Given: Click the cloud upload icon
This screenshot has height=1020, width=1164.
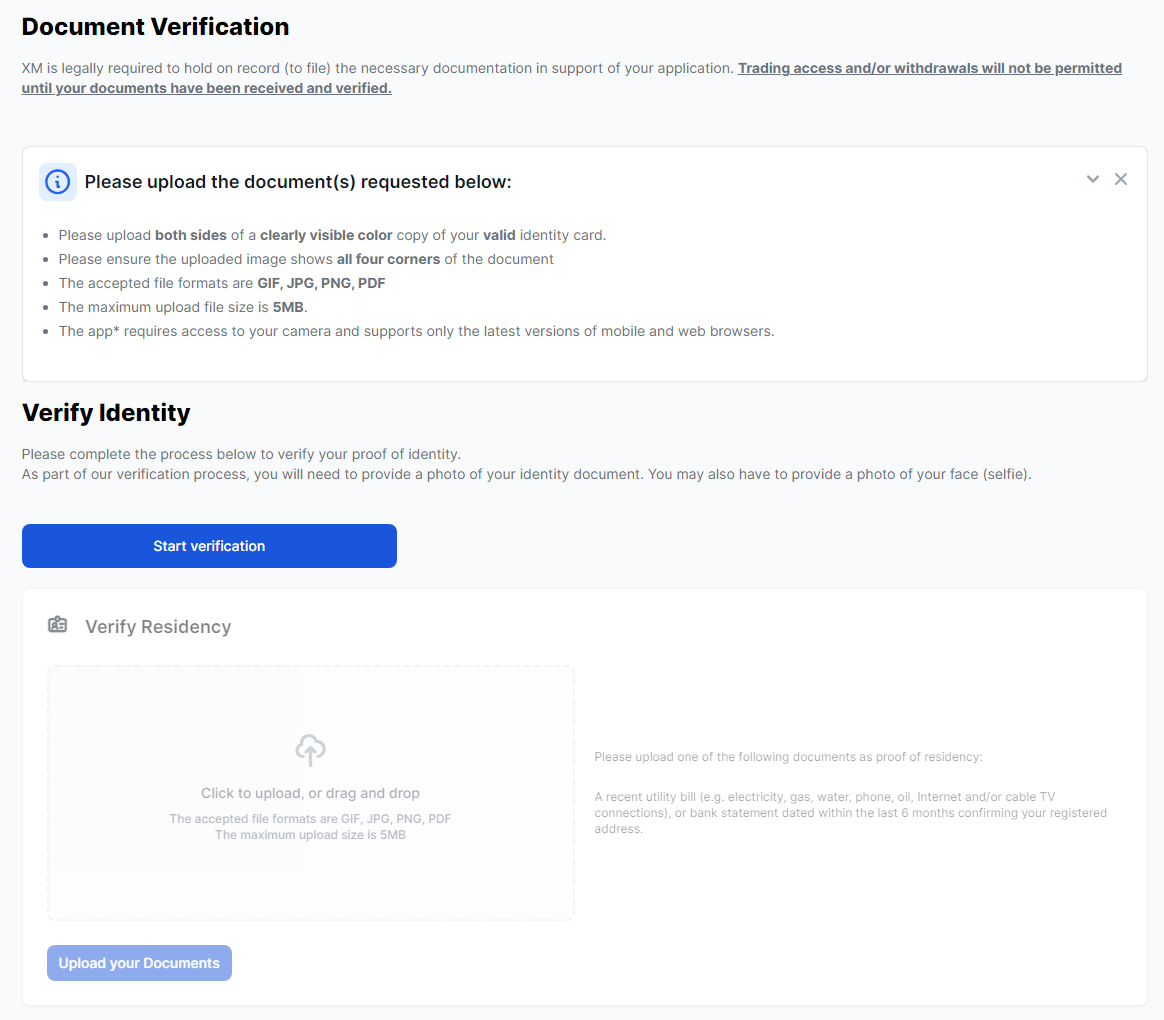Looking at the screenshot, I should click(310, 749).
